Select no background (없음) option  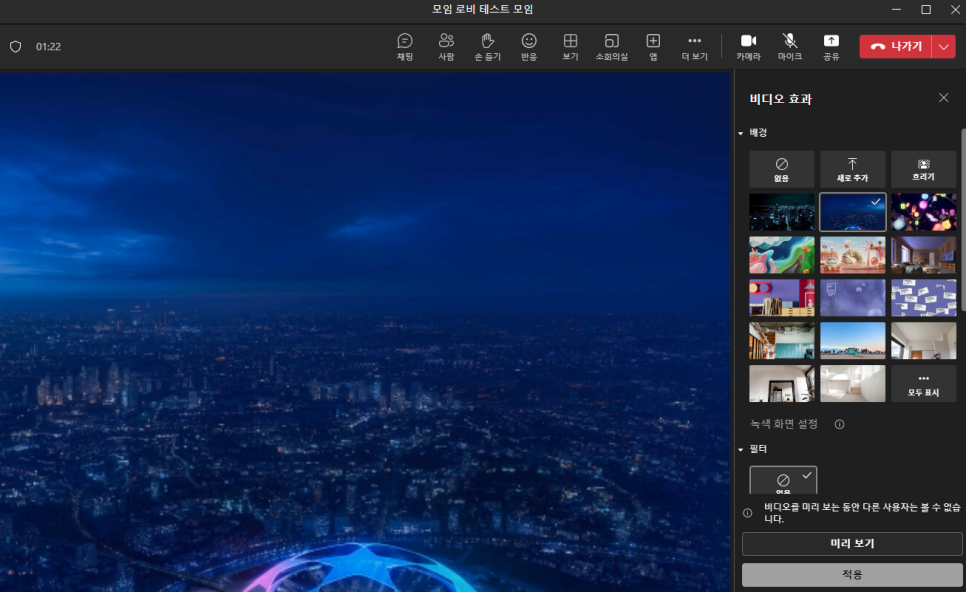pyautogui.click(x=781, y=169)
